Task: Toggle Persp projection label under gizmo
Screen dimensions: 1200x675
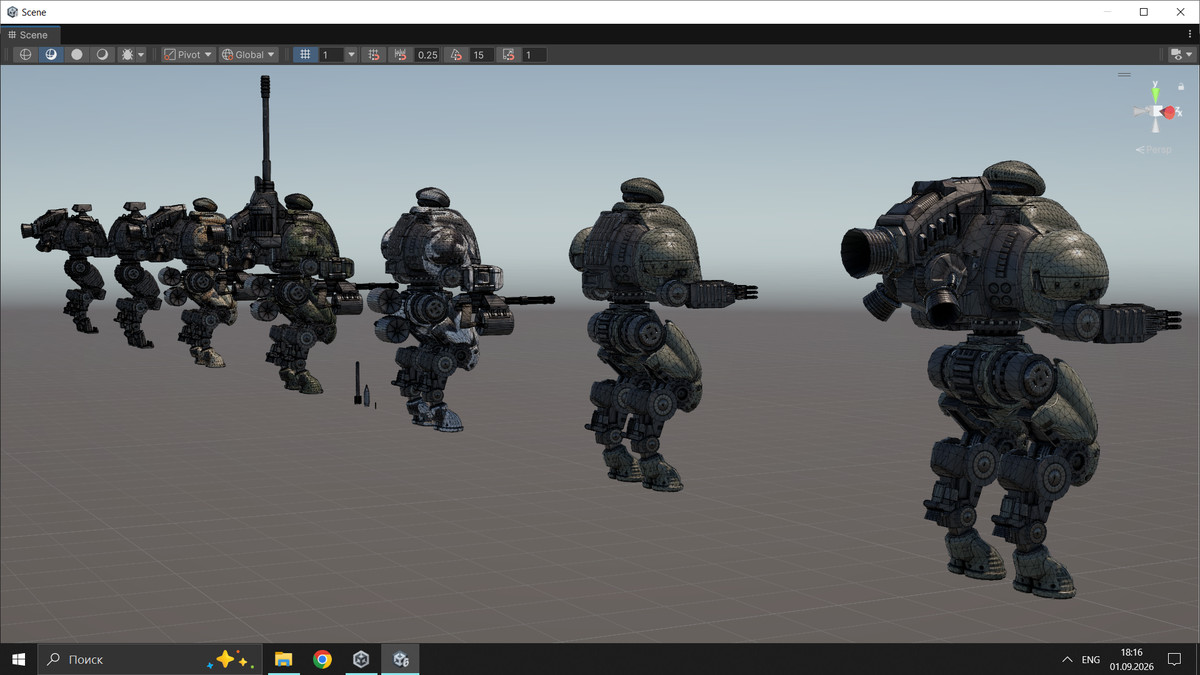Action: pyautogui.click(x=1154, y=150)
